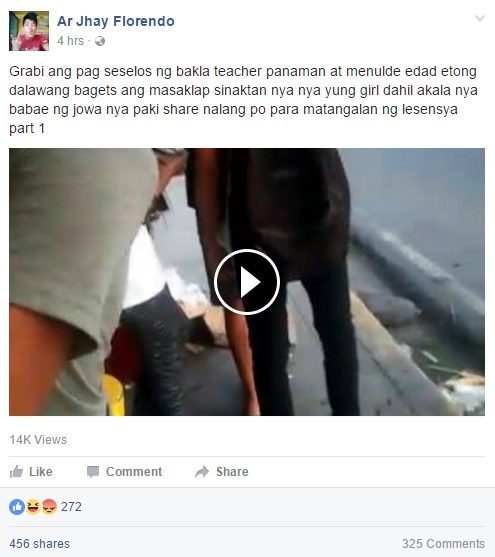View the 456 shares list
This screenshot has width=495, height=557.
39,544
